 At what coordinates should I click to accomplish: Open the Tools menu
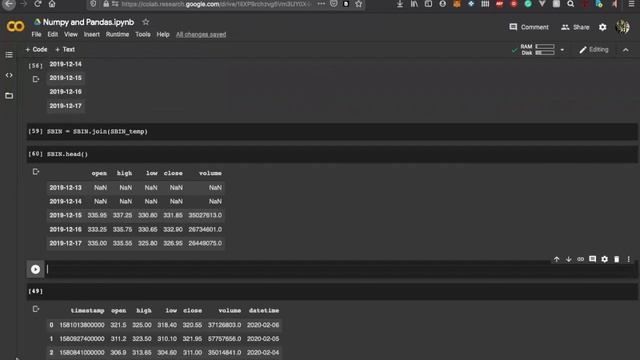tap(143, 35)
